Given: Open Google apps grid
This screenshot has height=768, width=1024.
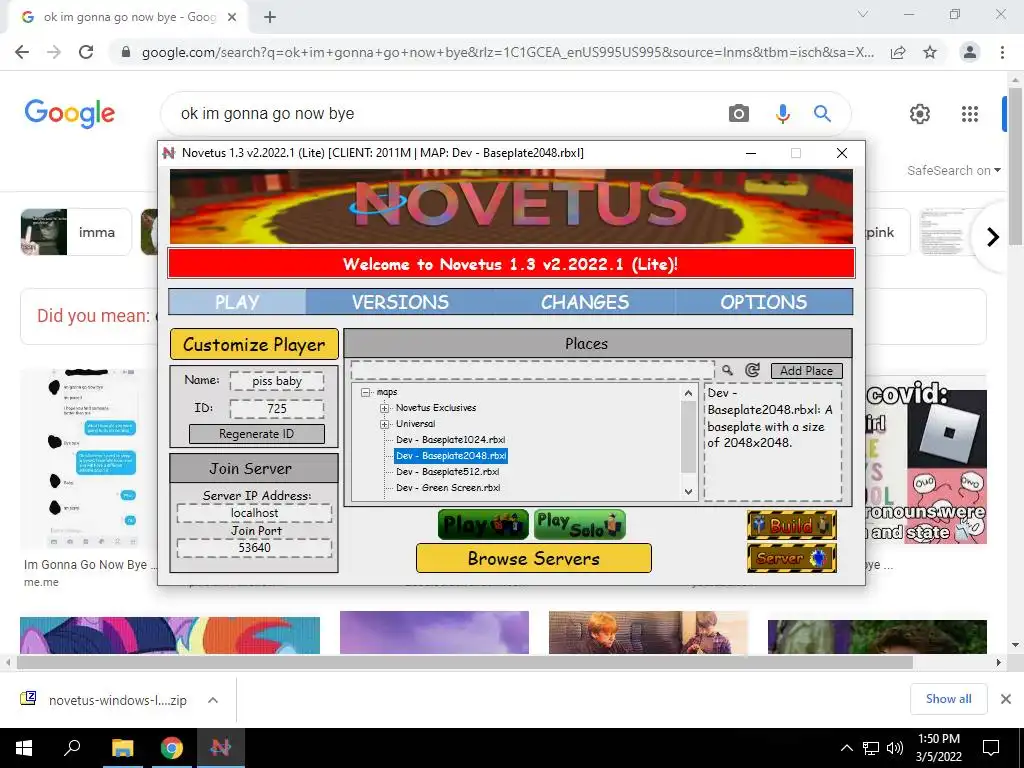Looking at the screenshot, I should pyautogui.click(x=970, y=114).
